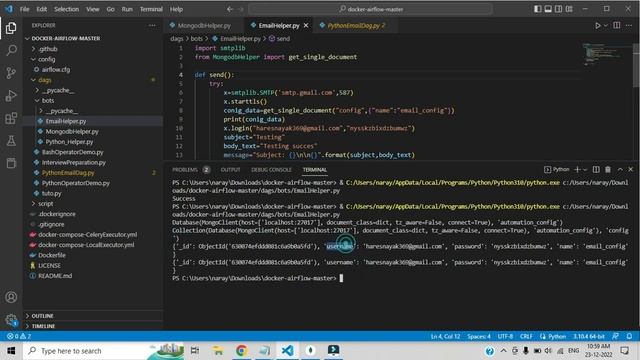Open the Run and Debug view

(x=11, y=96)
